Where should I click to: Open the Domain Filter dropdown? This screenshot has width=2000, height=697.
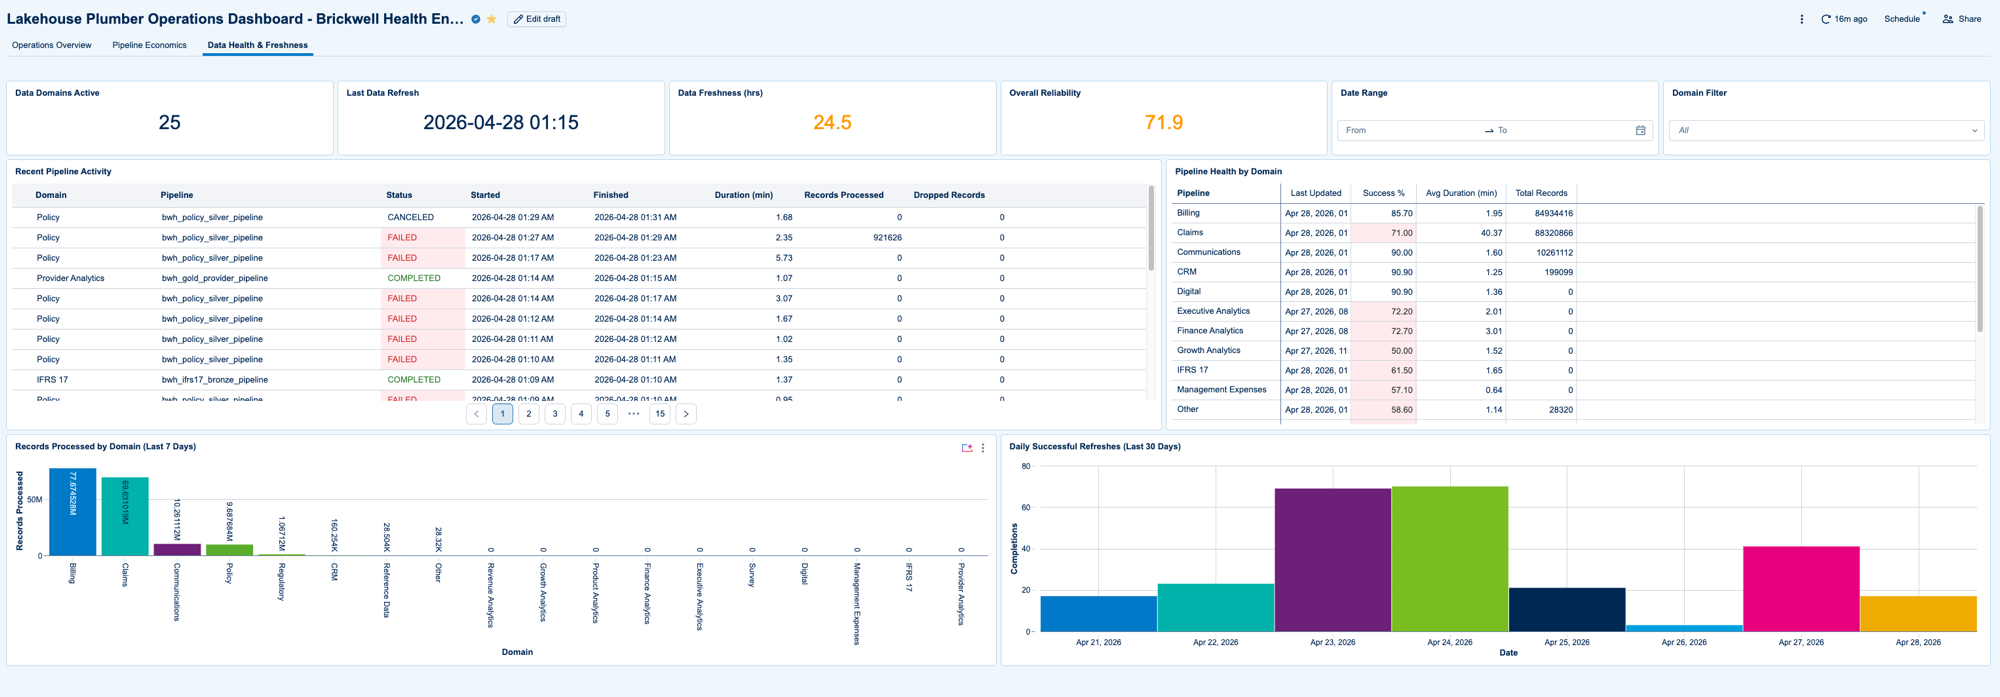pos(1827,130)
